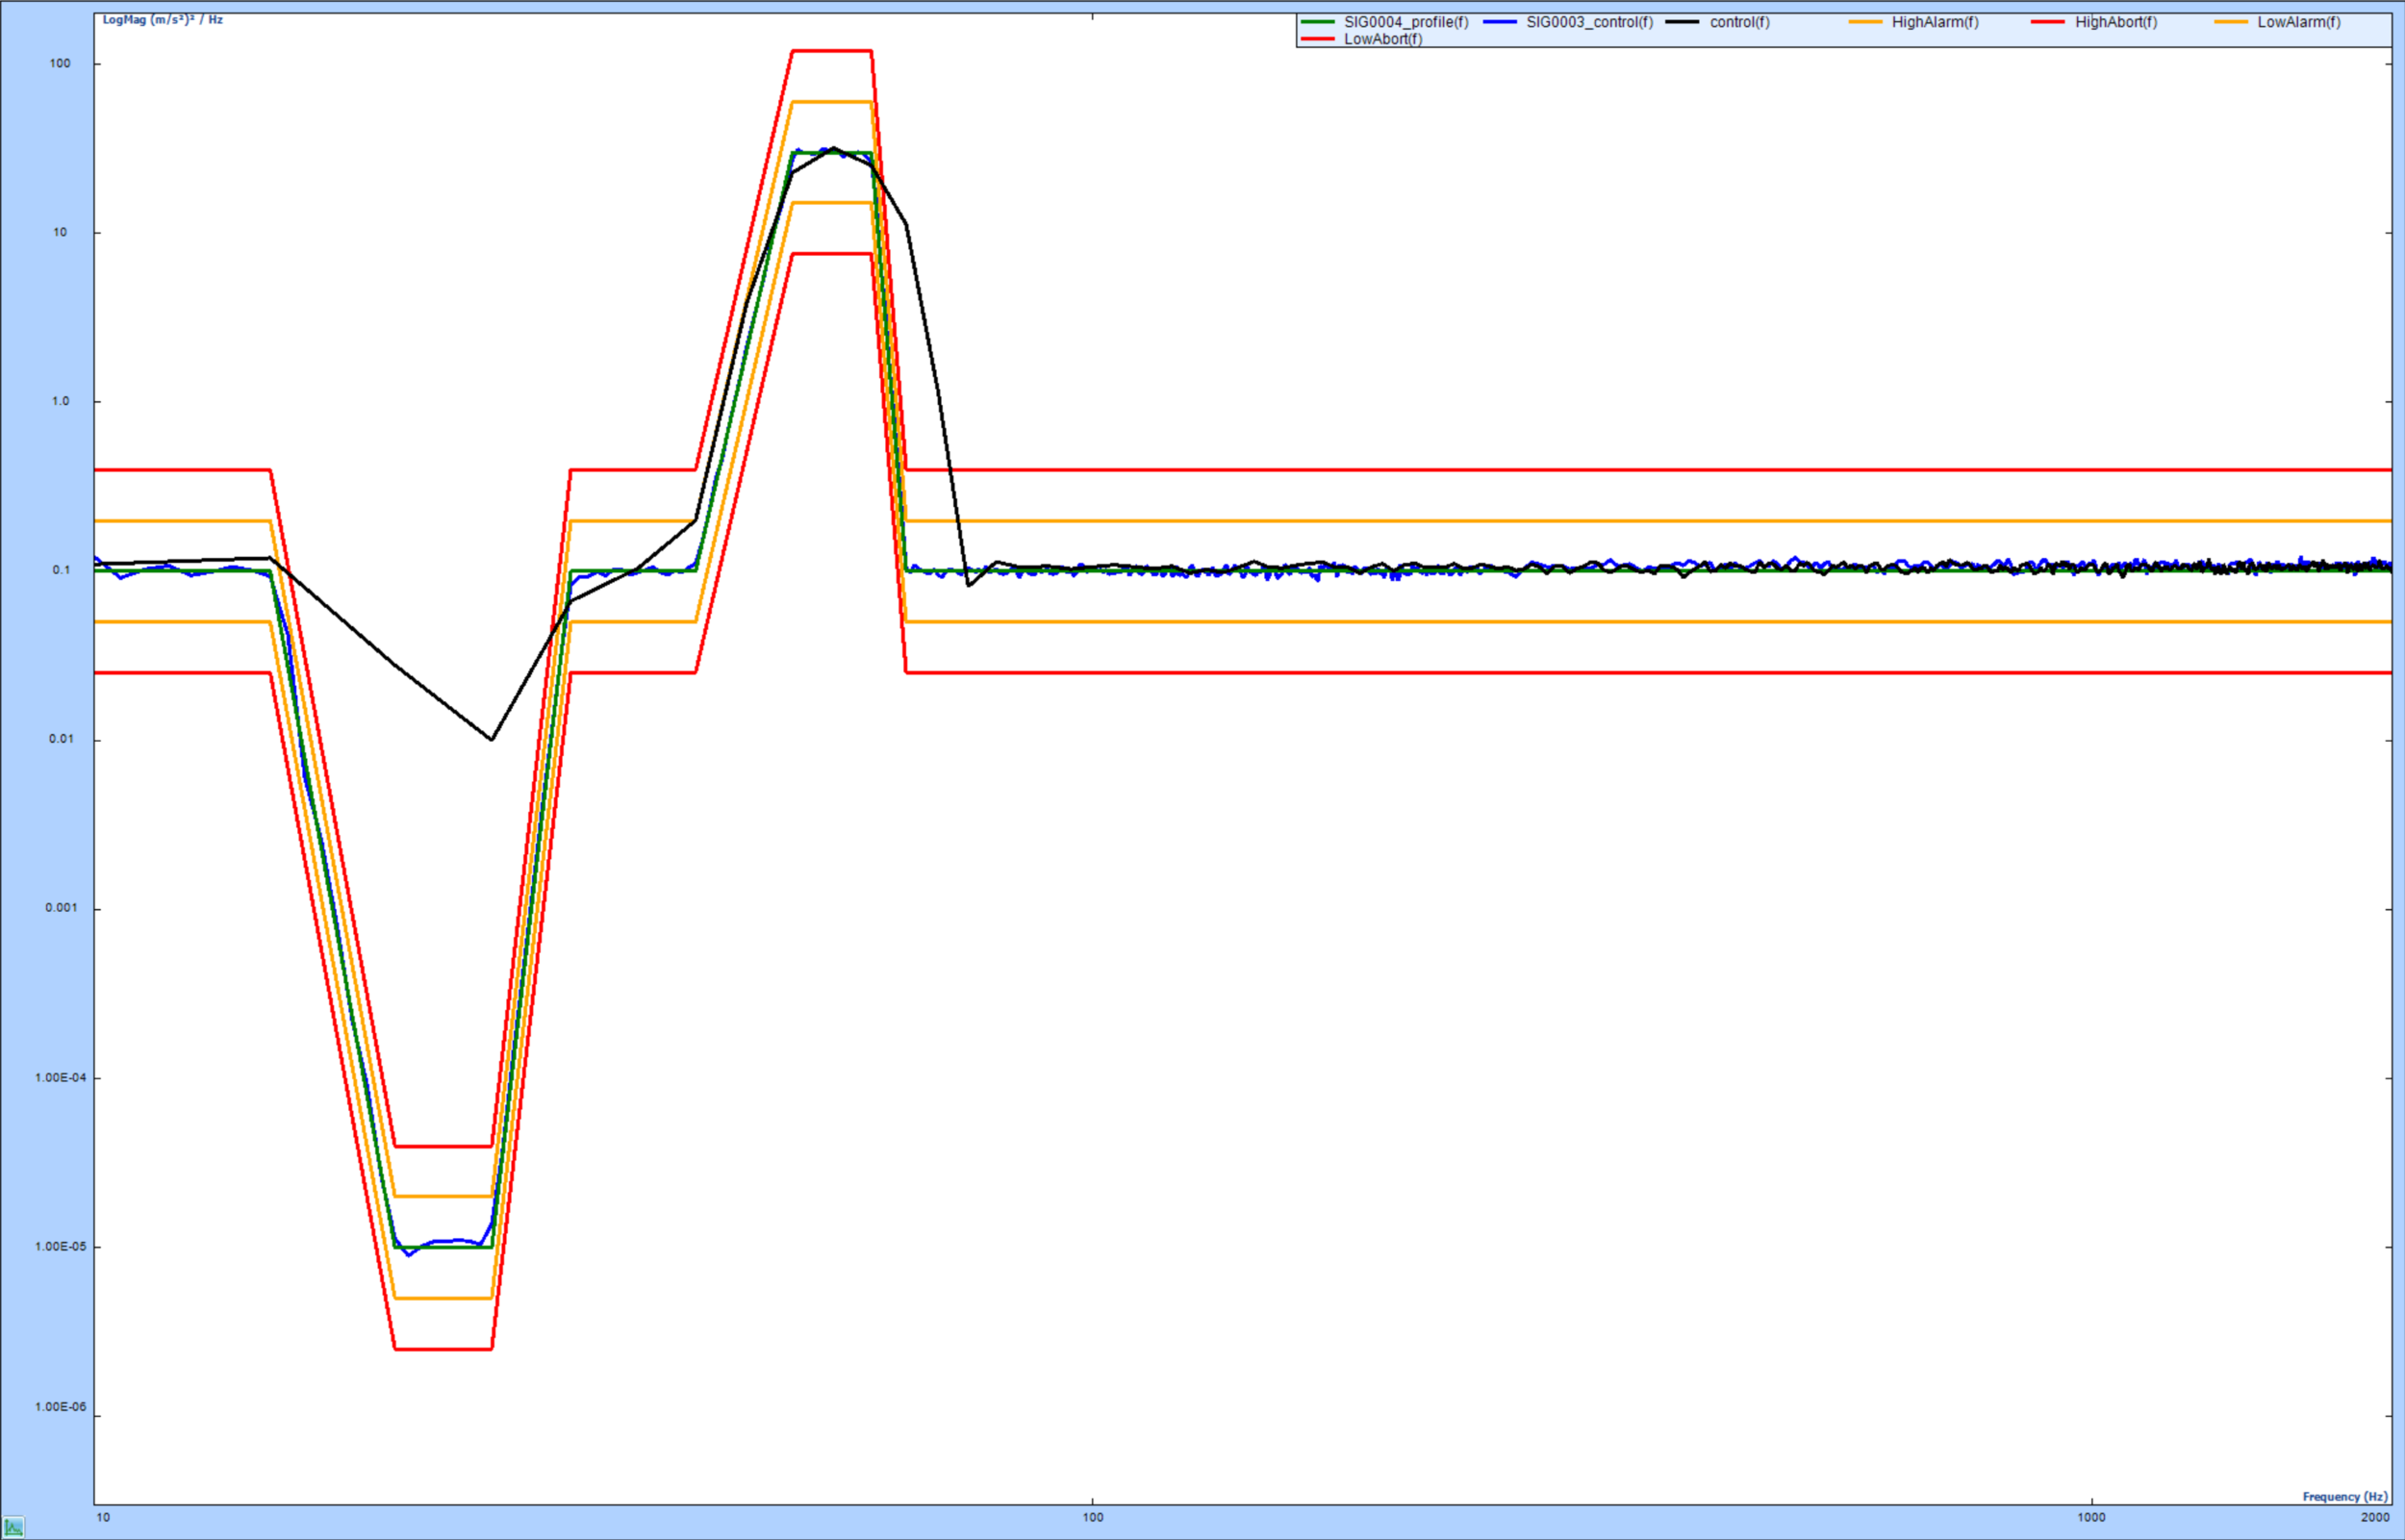
Task: Click the LowAbort(f) legend label
Action: pos(1382,39)
